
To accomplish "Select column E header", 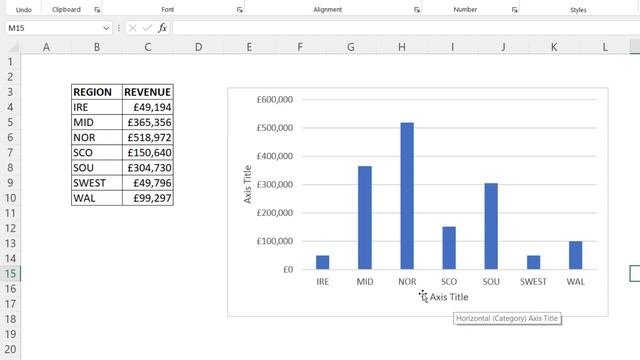I will point(249,47).
